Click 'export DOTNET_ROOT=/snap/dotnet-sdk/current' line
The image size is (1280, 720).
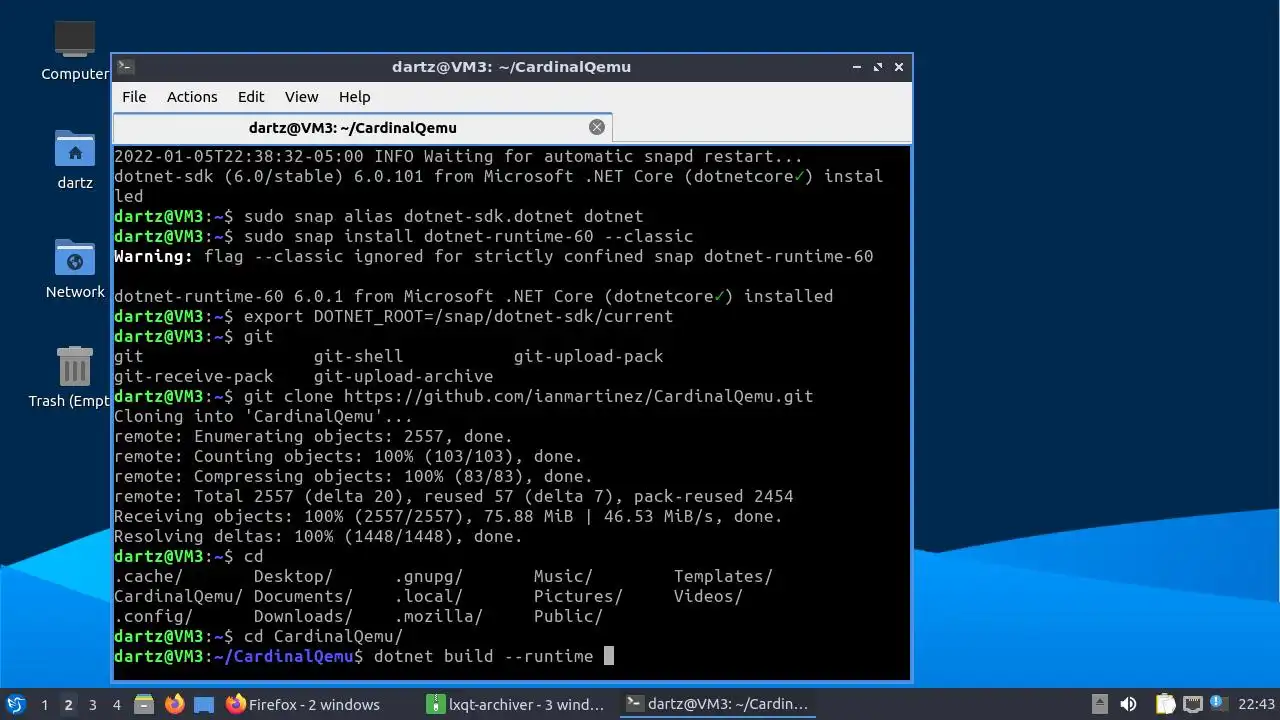[x=458, y=316]
